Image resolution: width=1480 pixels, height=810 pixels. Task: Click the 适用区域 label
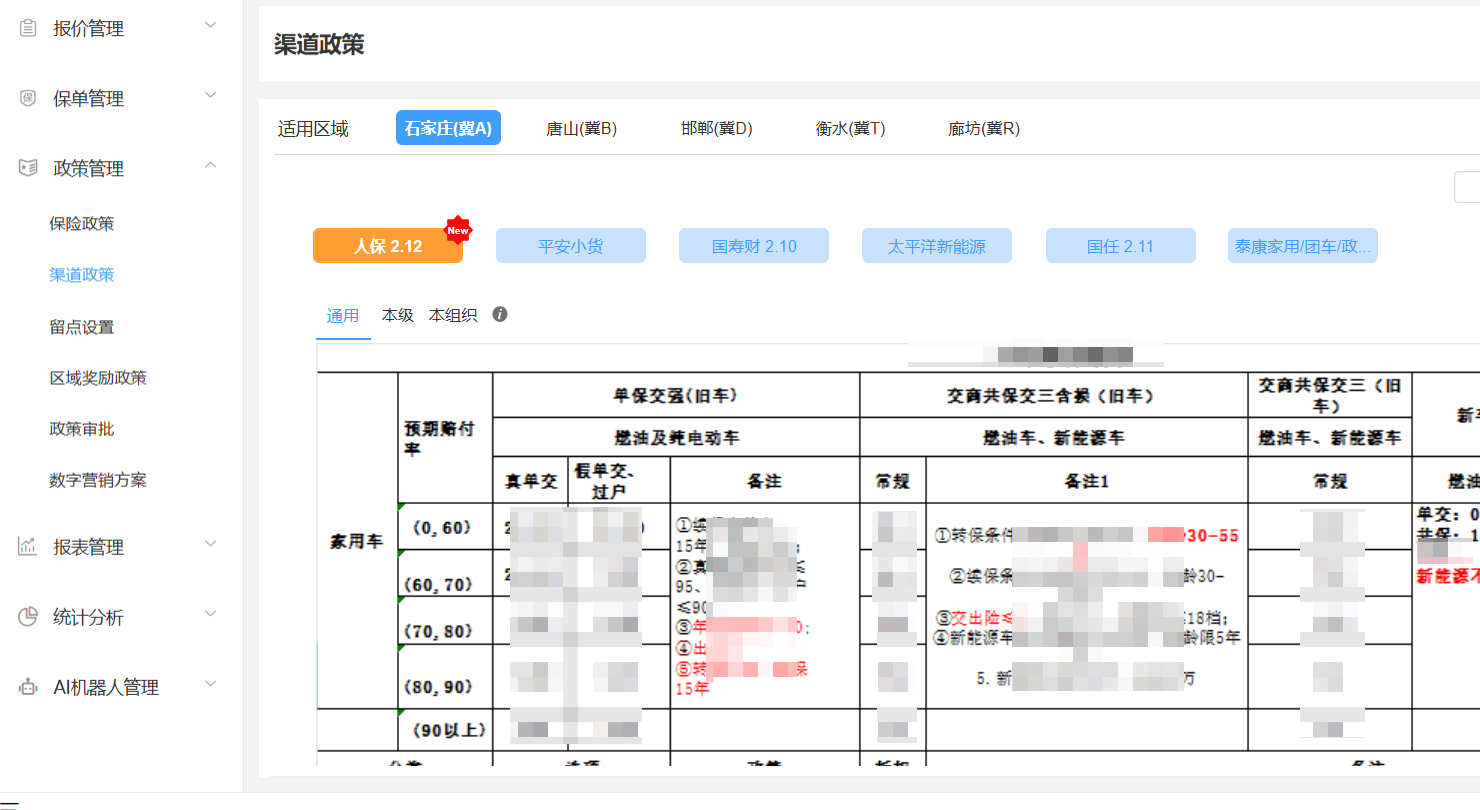pyautogui.click(x=313, y=129)
